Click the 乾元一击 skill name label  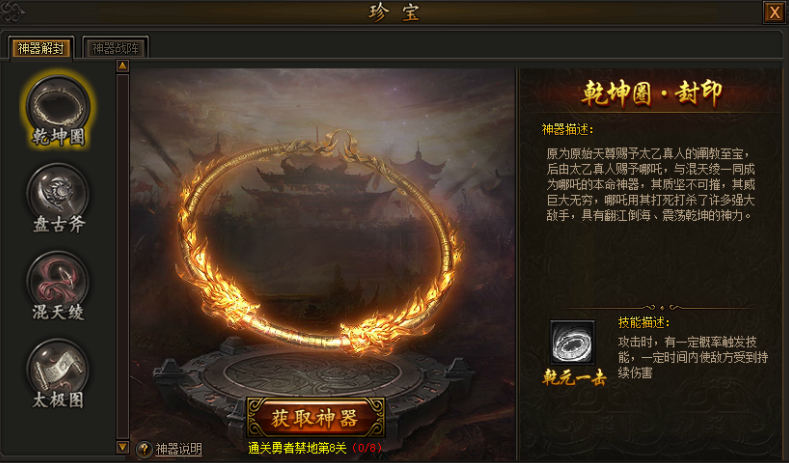[574, 377]
